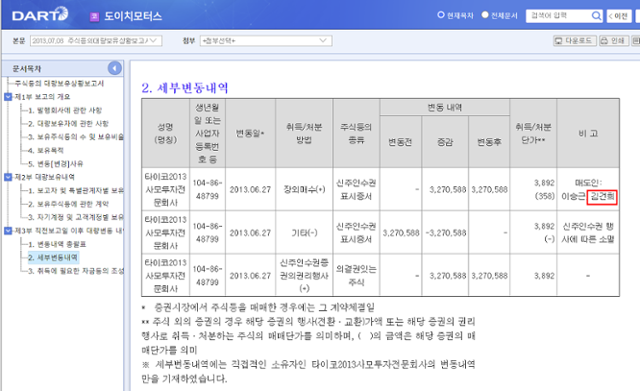
Task: Open 1. 발행회사에 관한 사항
Action: [65, 110]
